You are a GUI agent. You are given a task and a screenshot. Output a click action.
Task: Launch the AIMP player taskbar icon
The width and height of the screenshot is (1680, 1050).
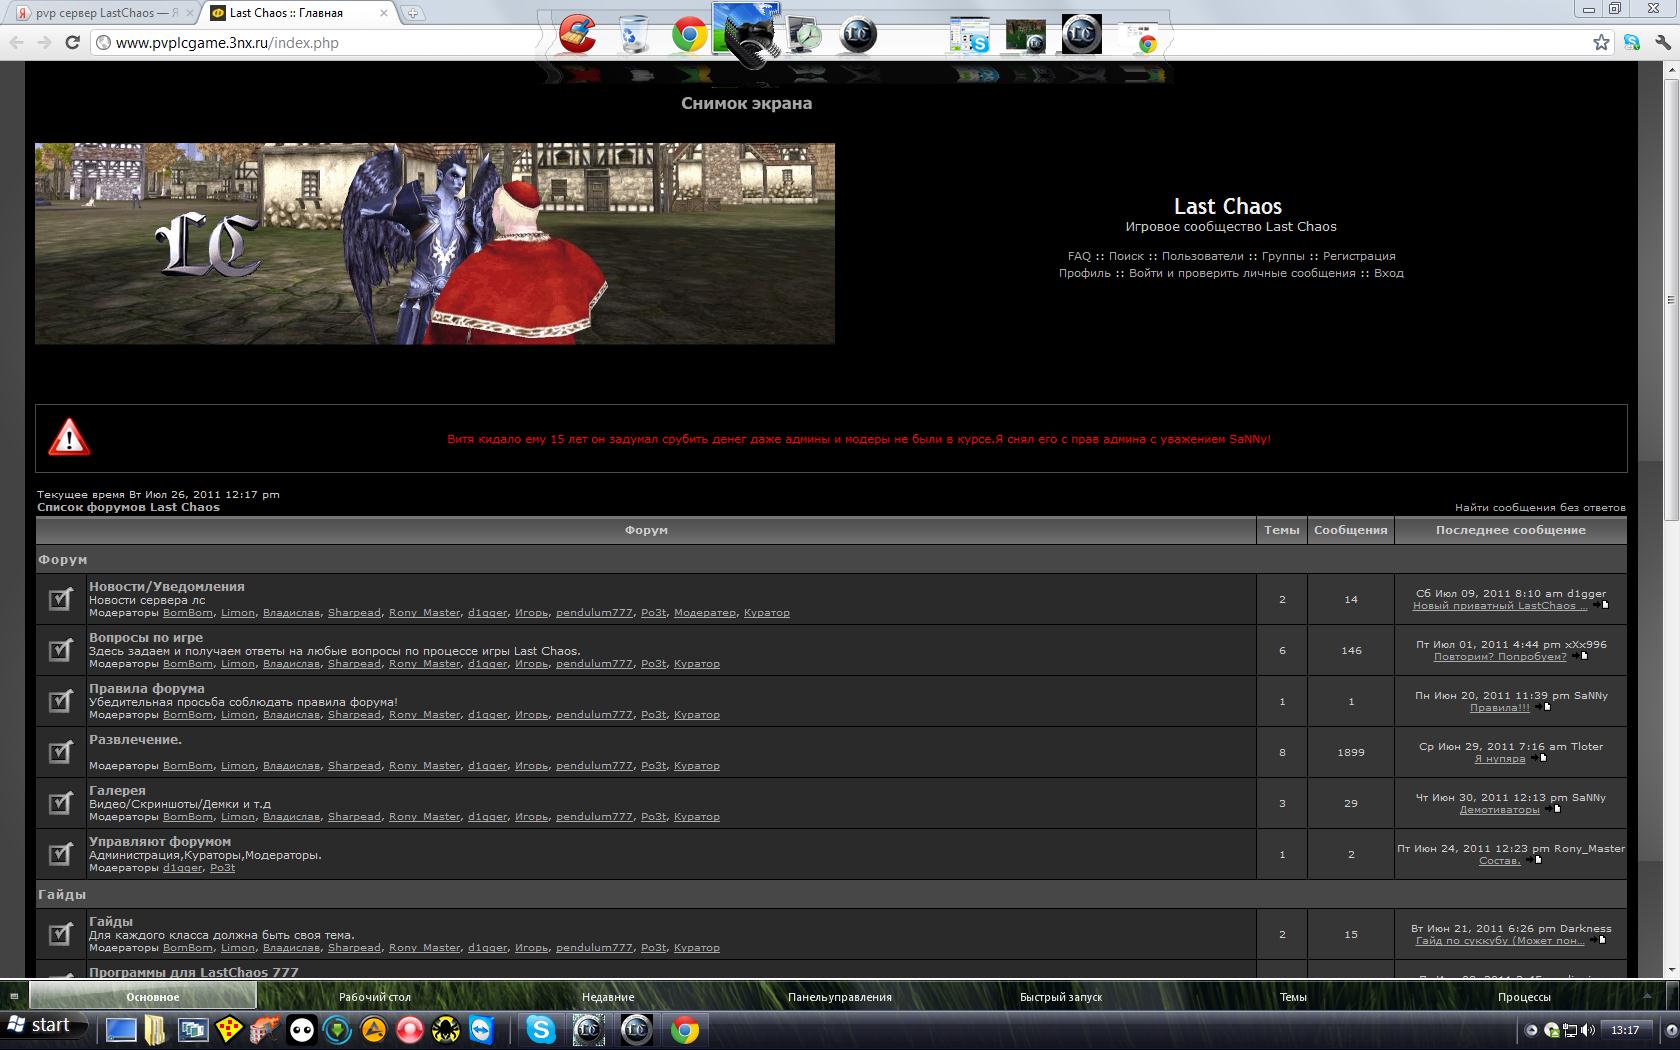[374, 1029]
